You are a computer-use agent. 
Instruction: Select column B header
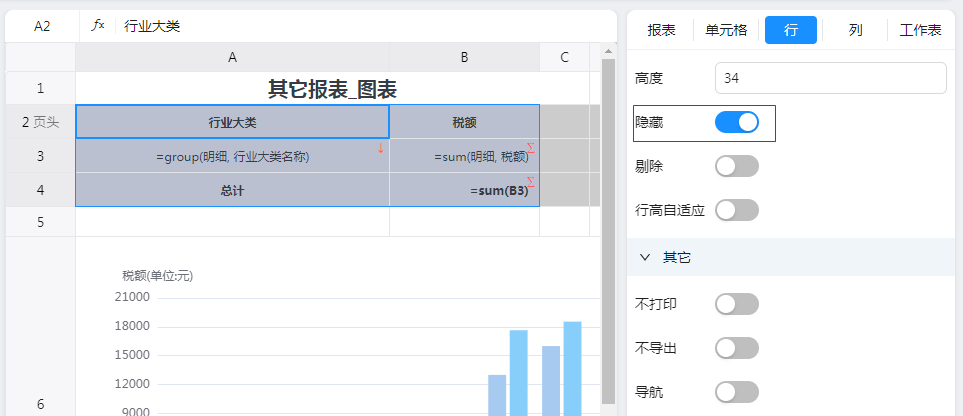click(x=464, y=57)
